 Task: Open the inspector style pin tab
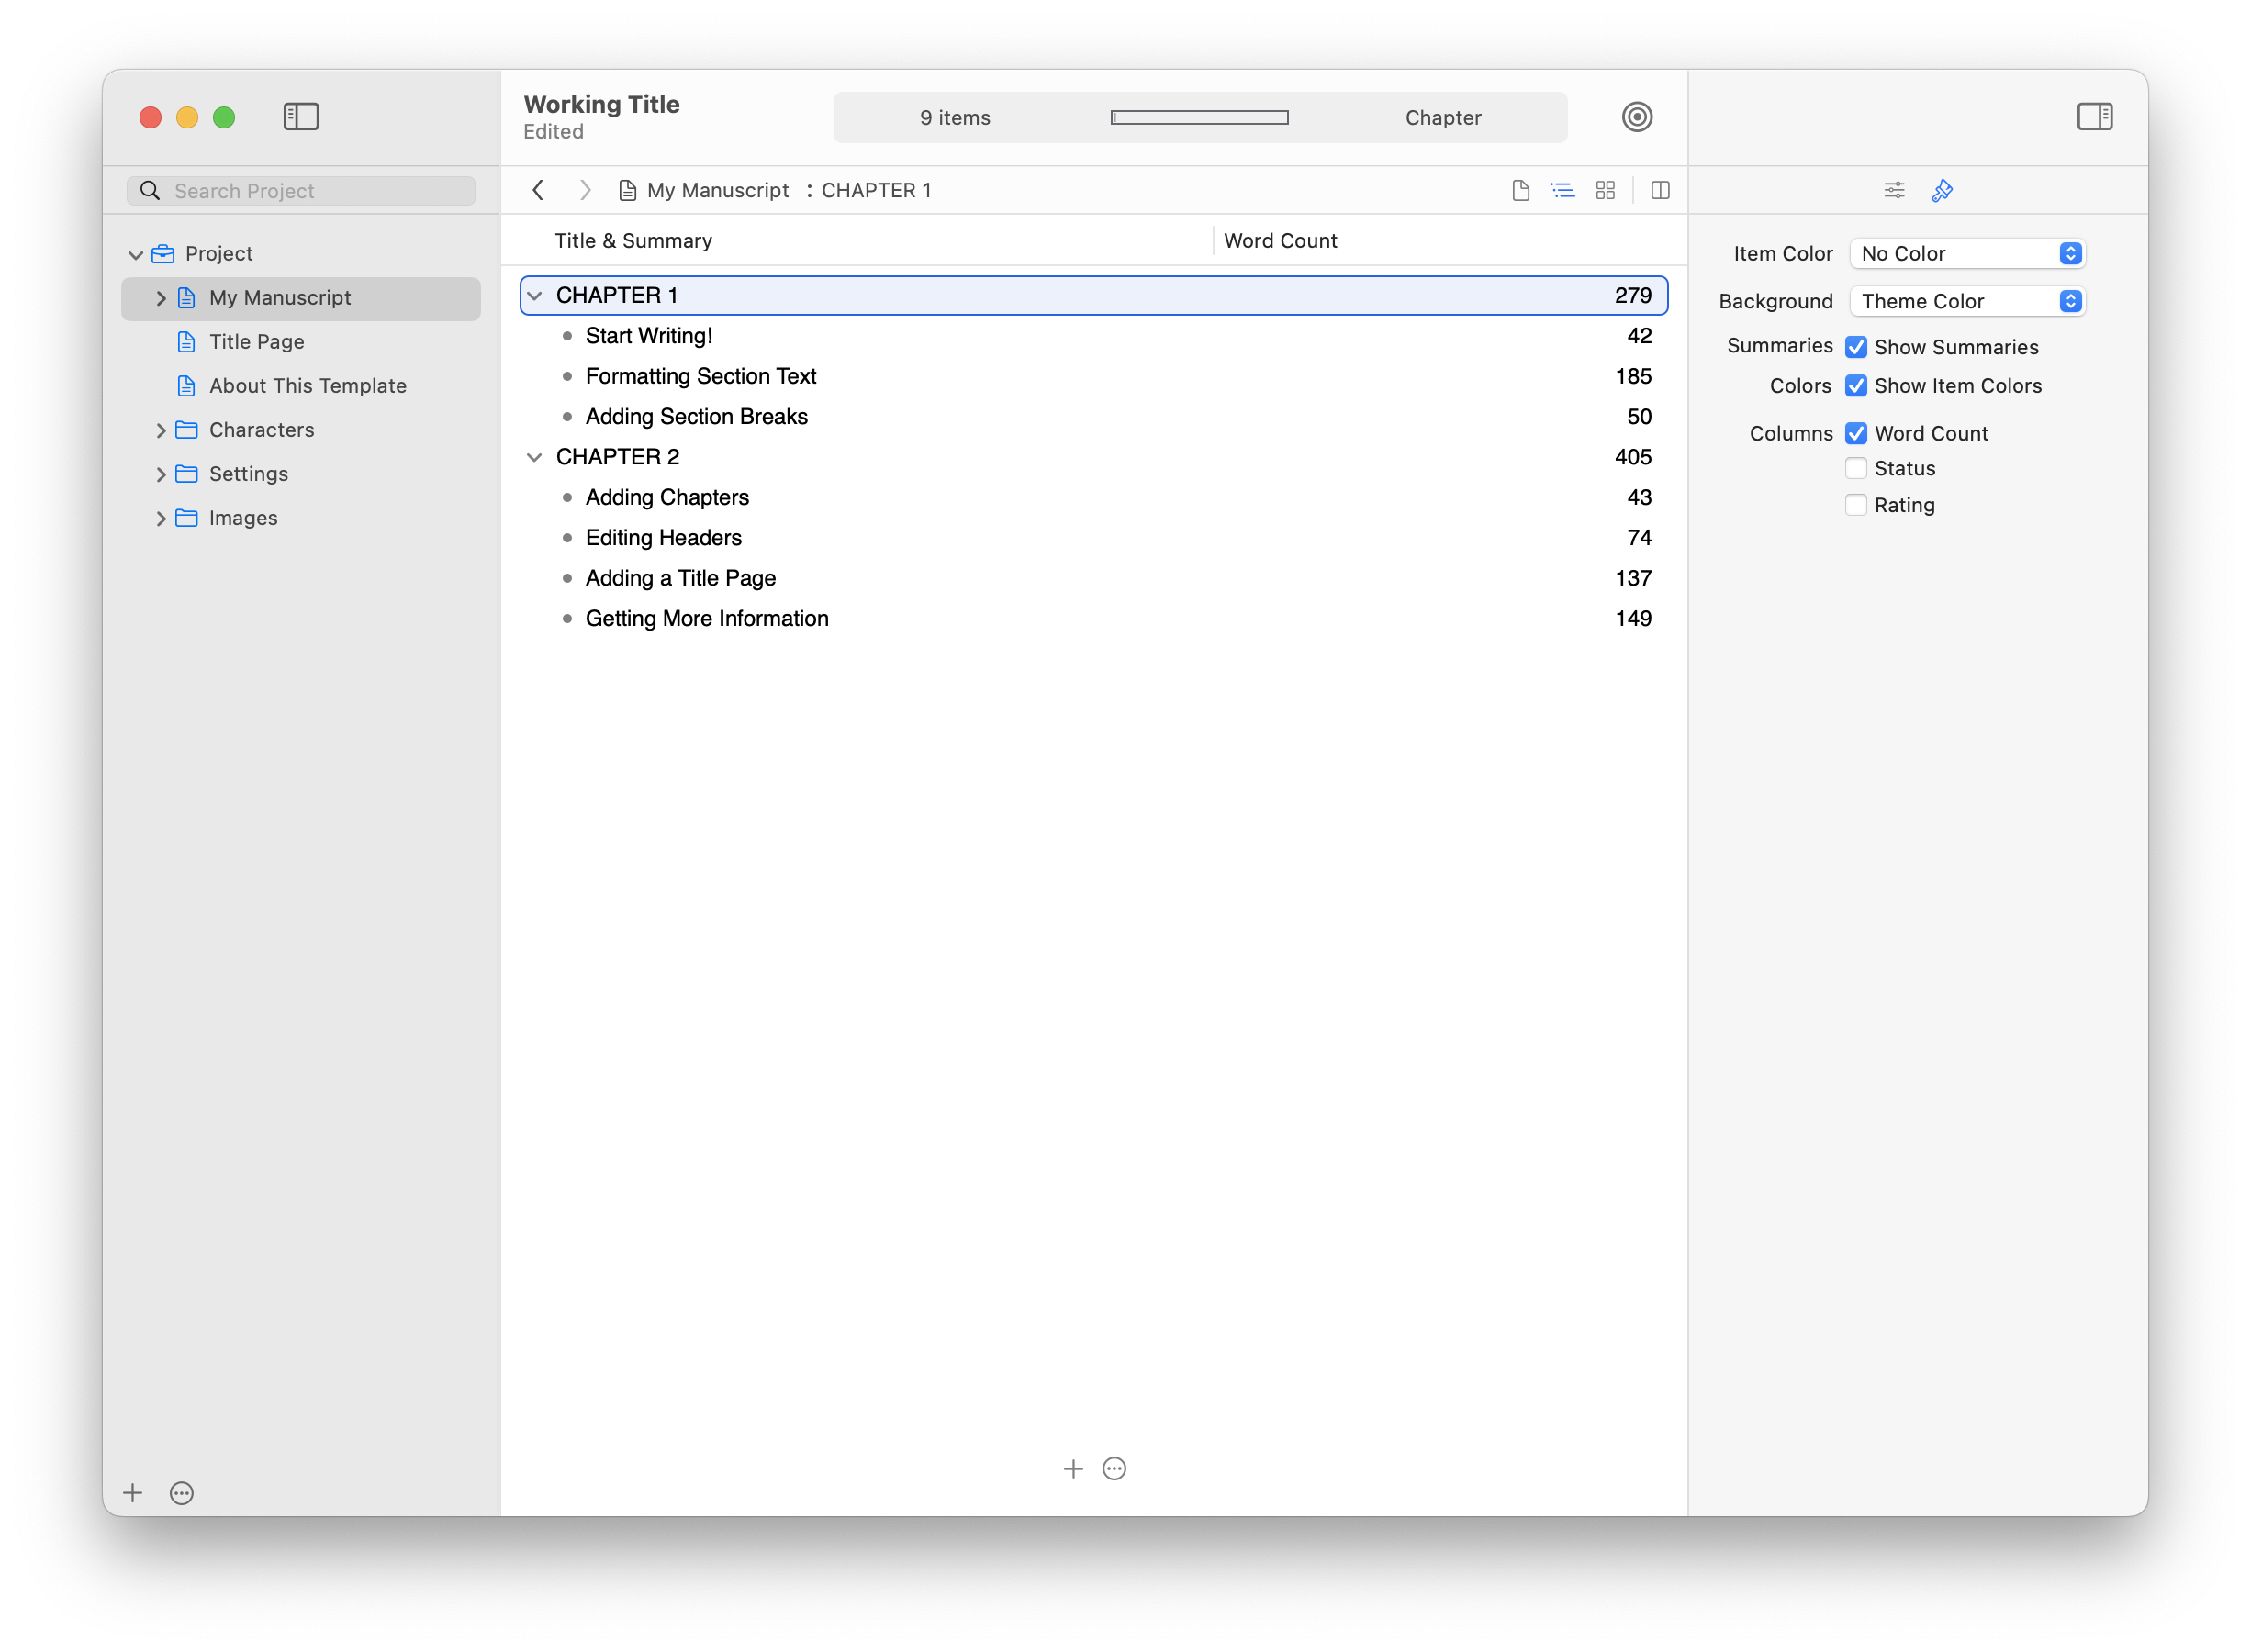tap(1942, 190)
